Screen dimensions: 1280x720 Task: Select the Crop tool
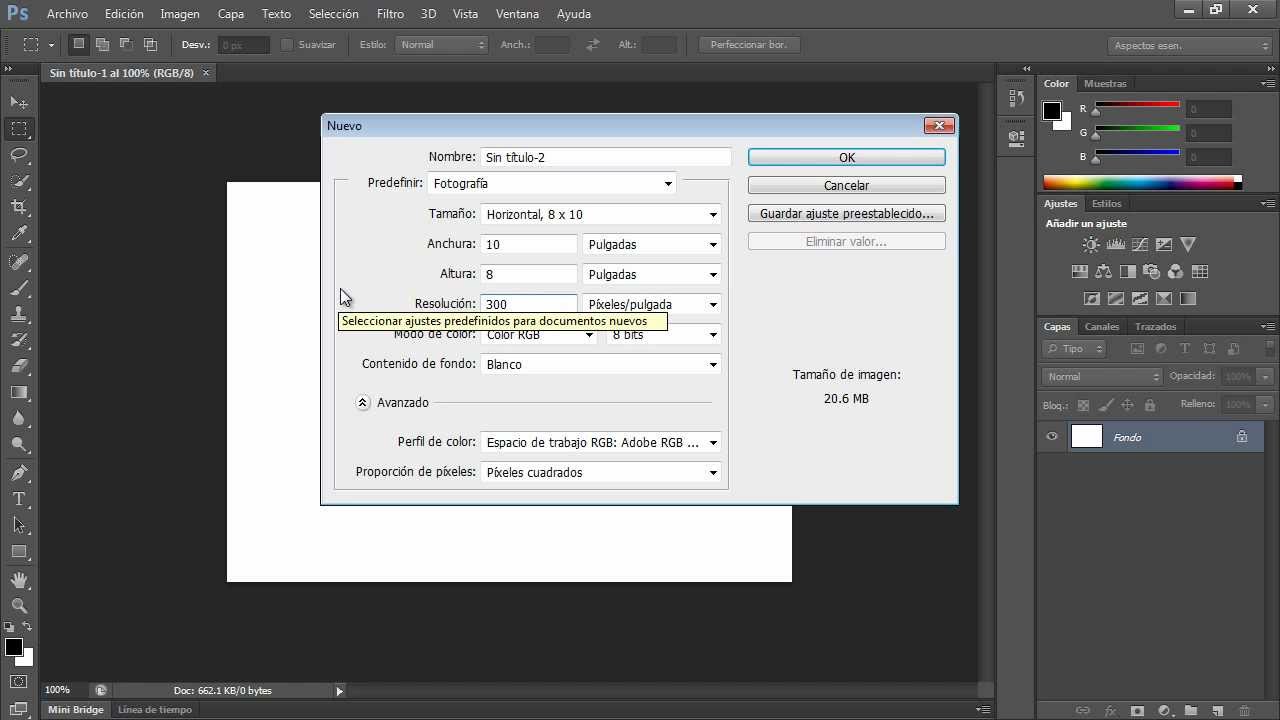(x=19, y=207)
